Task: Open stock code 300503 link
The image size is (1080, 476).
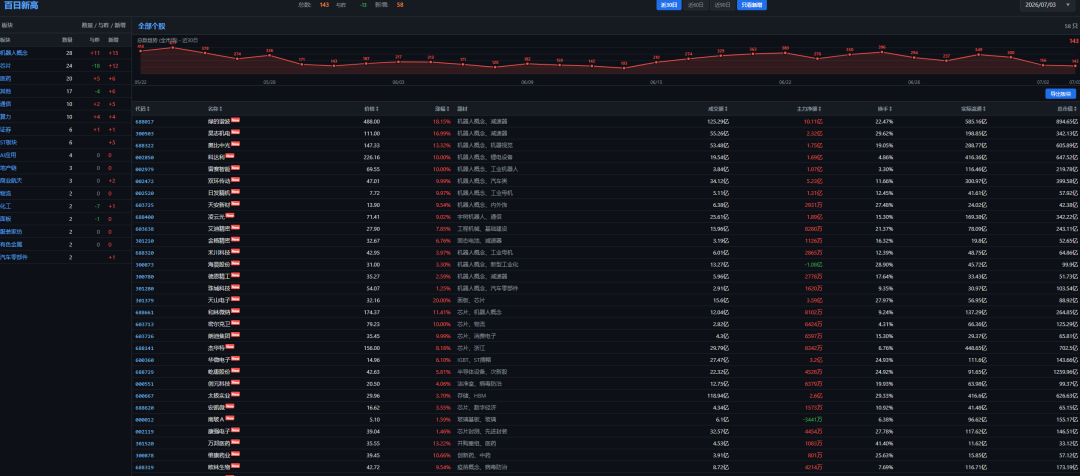Action: 145,133
